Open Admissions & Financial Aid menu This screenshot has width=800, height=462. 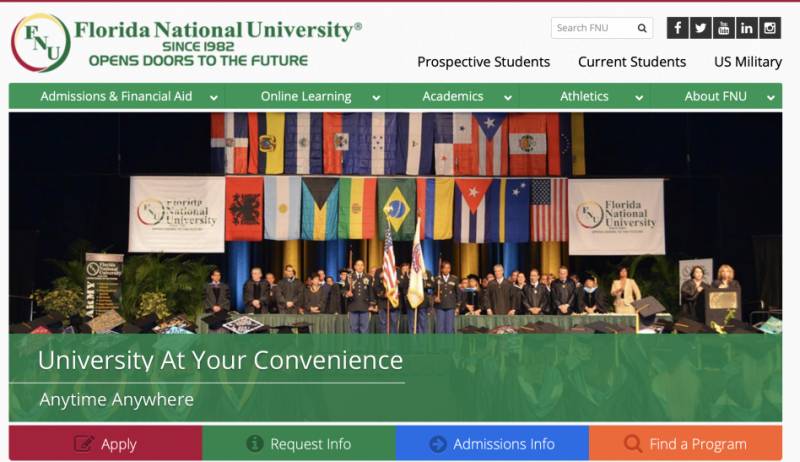116,96
